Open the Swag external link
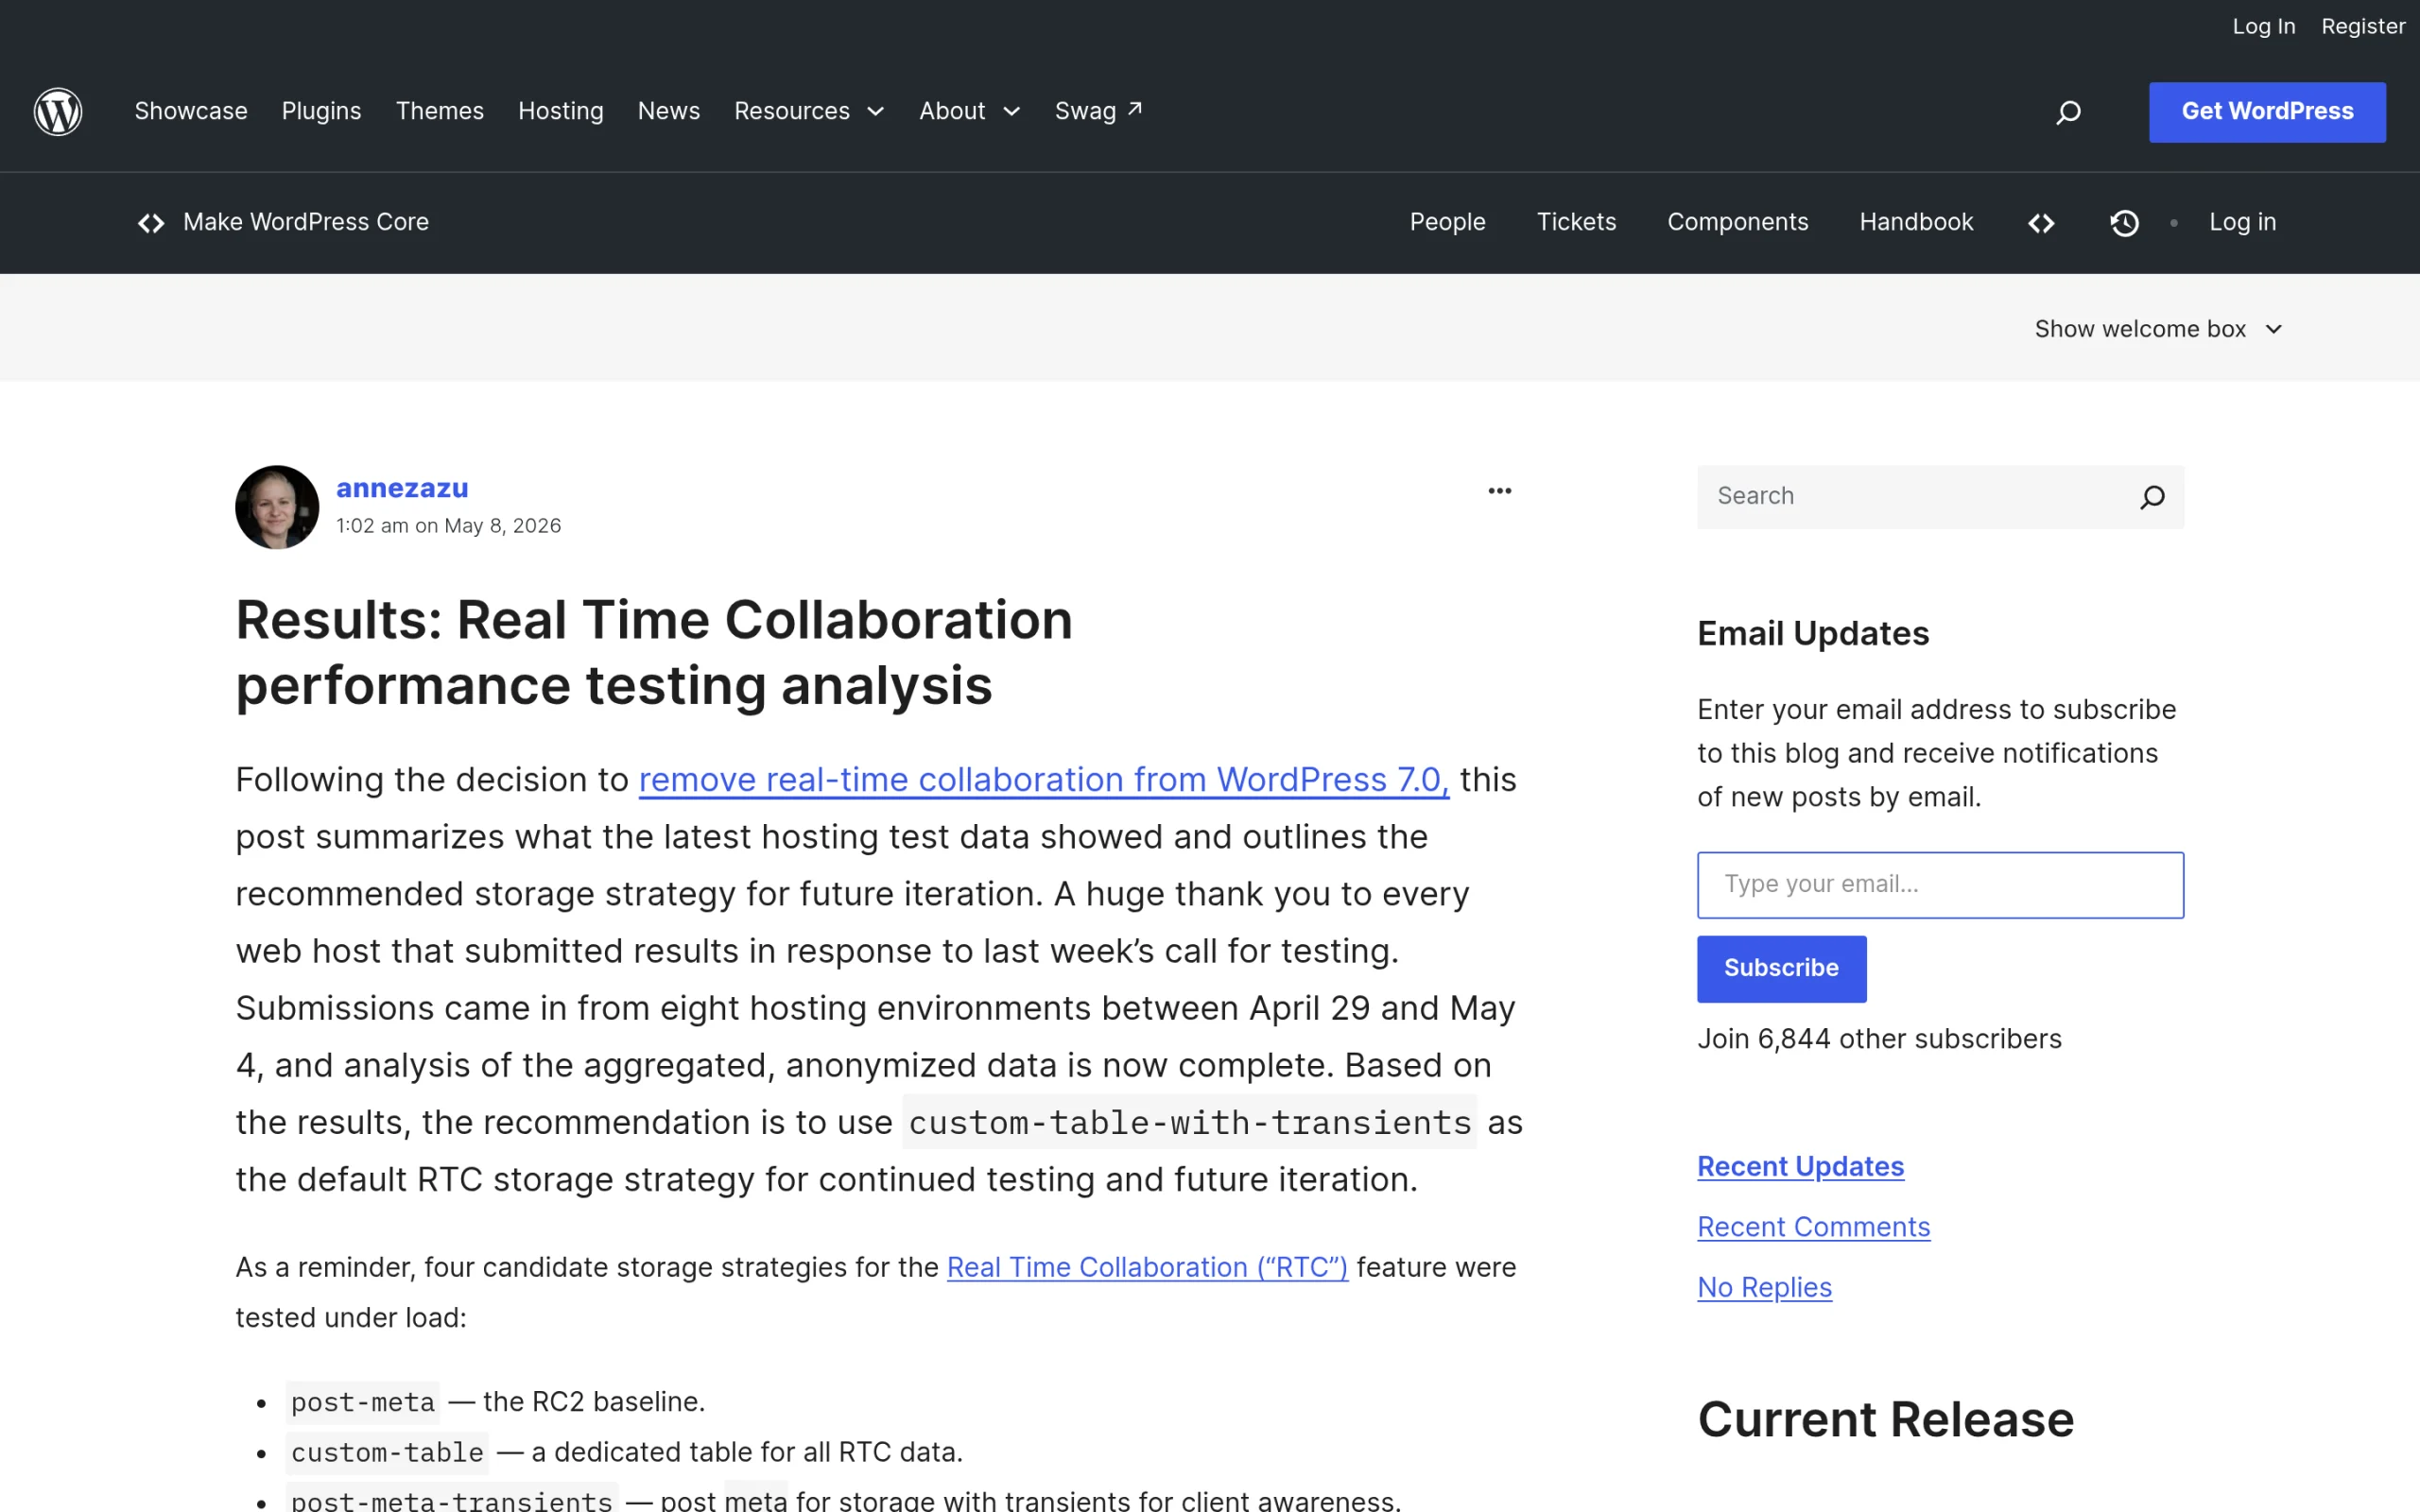Image resolution: width=2420 pixels, height=1512 pixels. point(1098,111)
